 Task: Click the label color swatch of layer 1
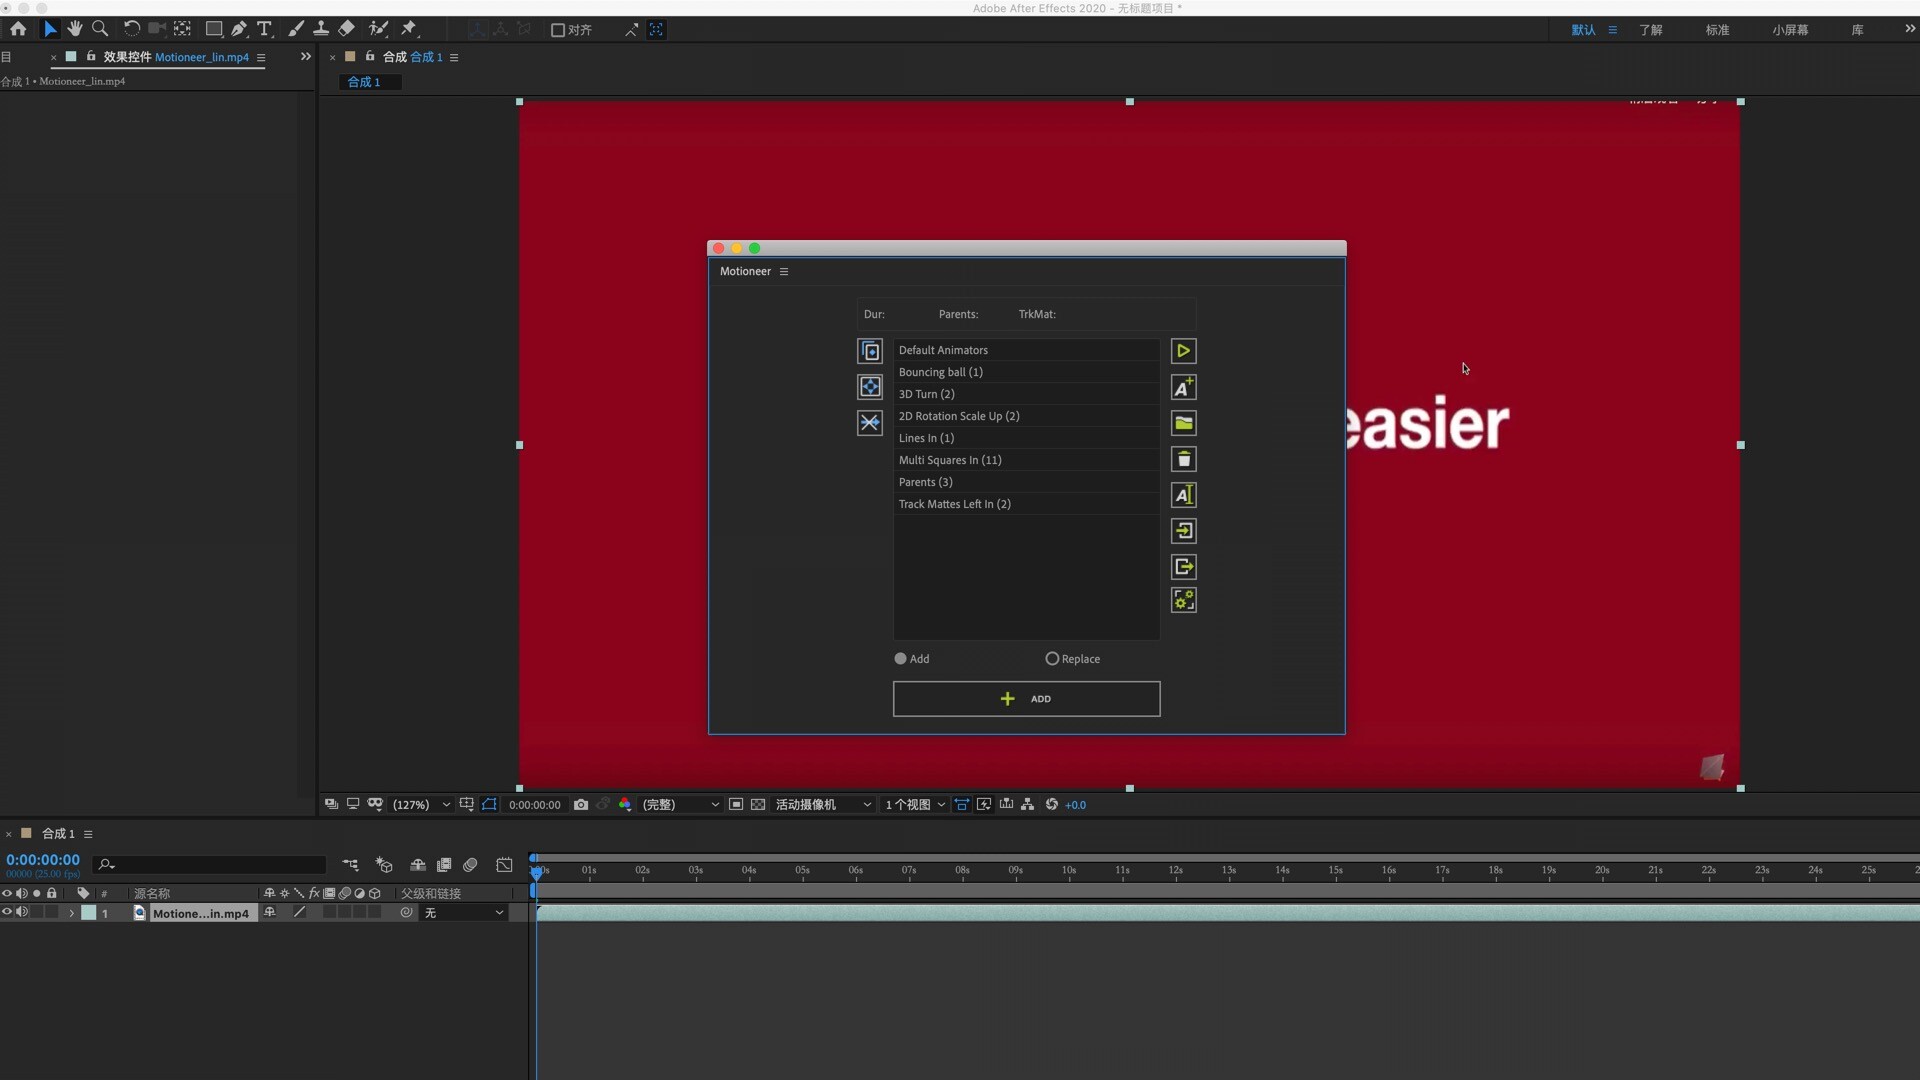(89, 912)
